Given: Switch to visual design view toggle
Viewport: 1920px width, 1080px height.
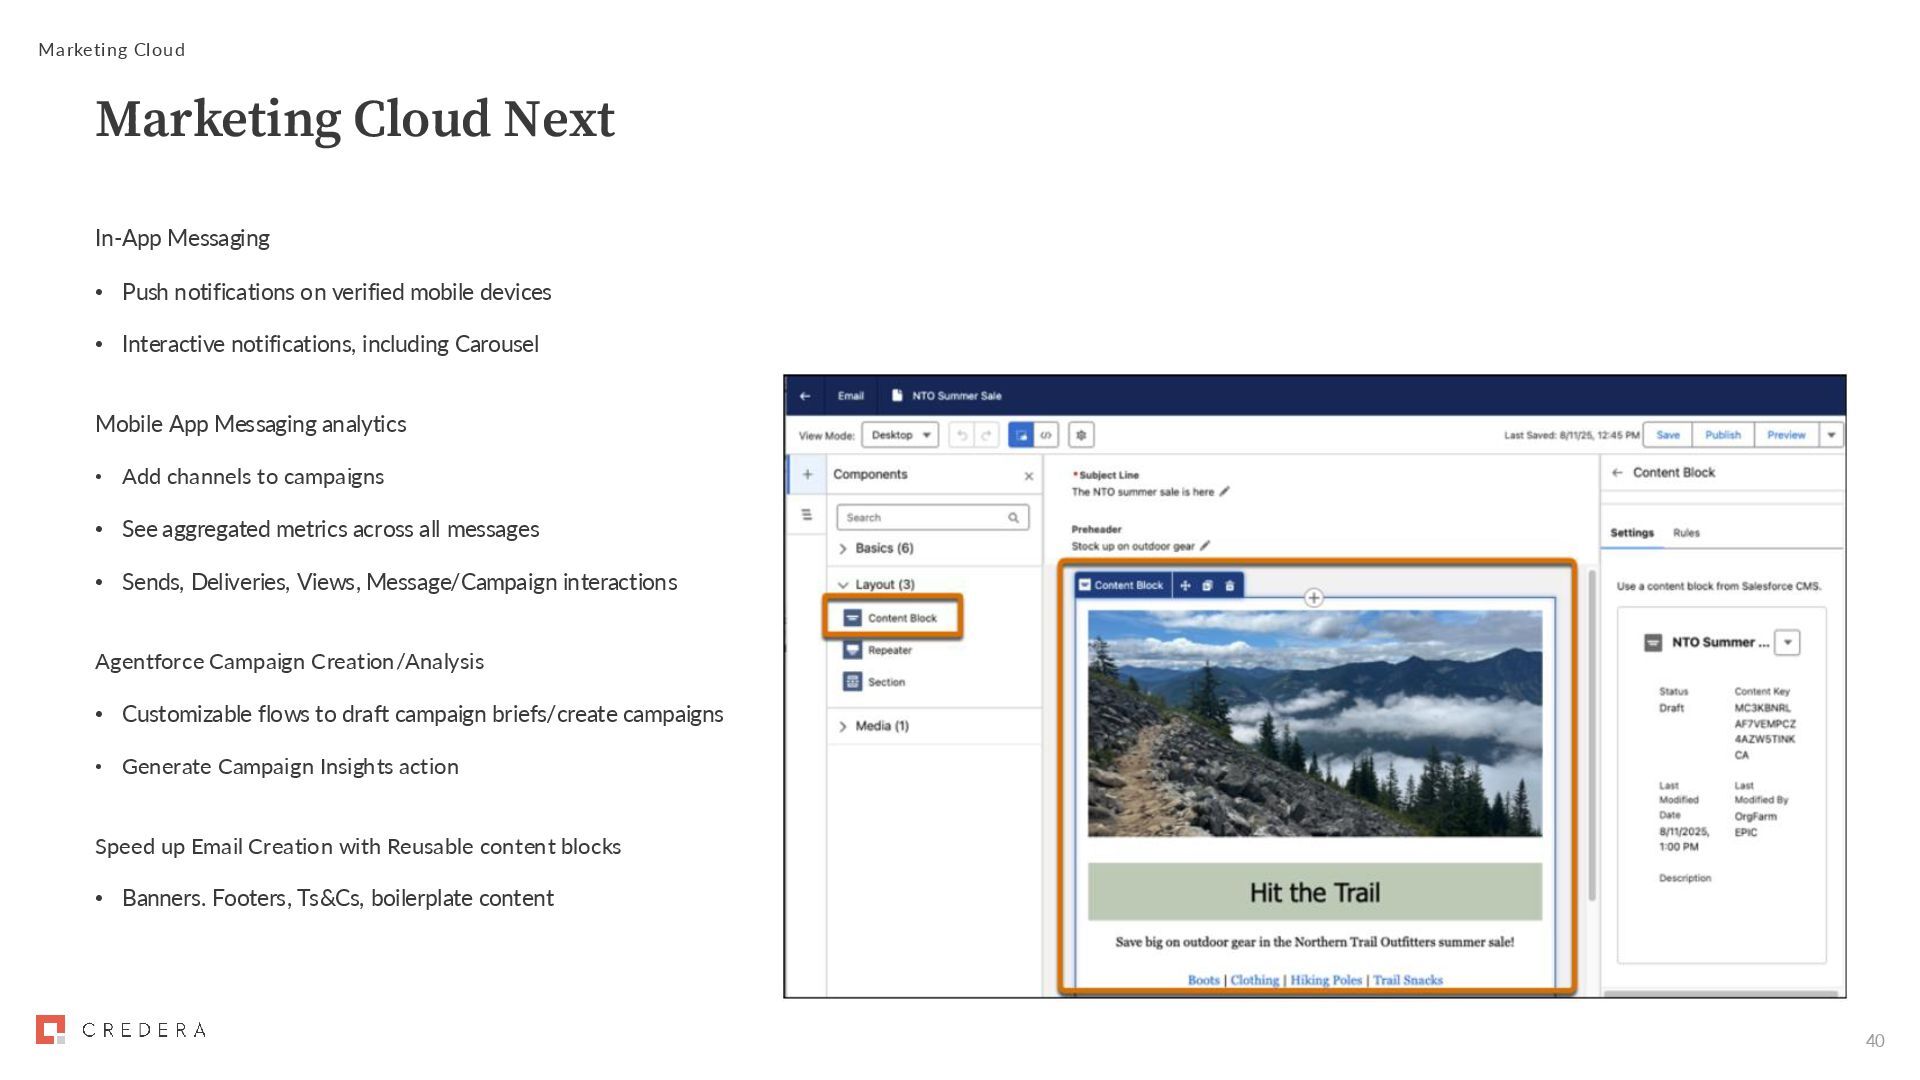Looking at the screenshot, I should coord(1021,435).
